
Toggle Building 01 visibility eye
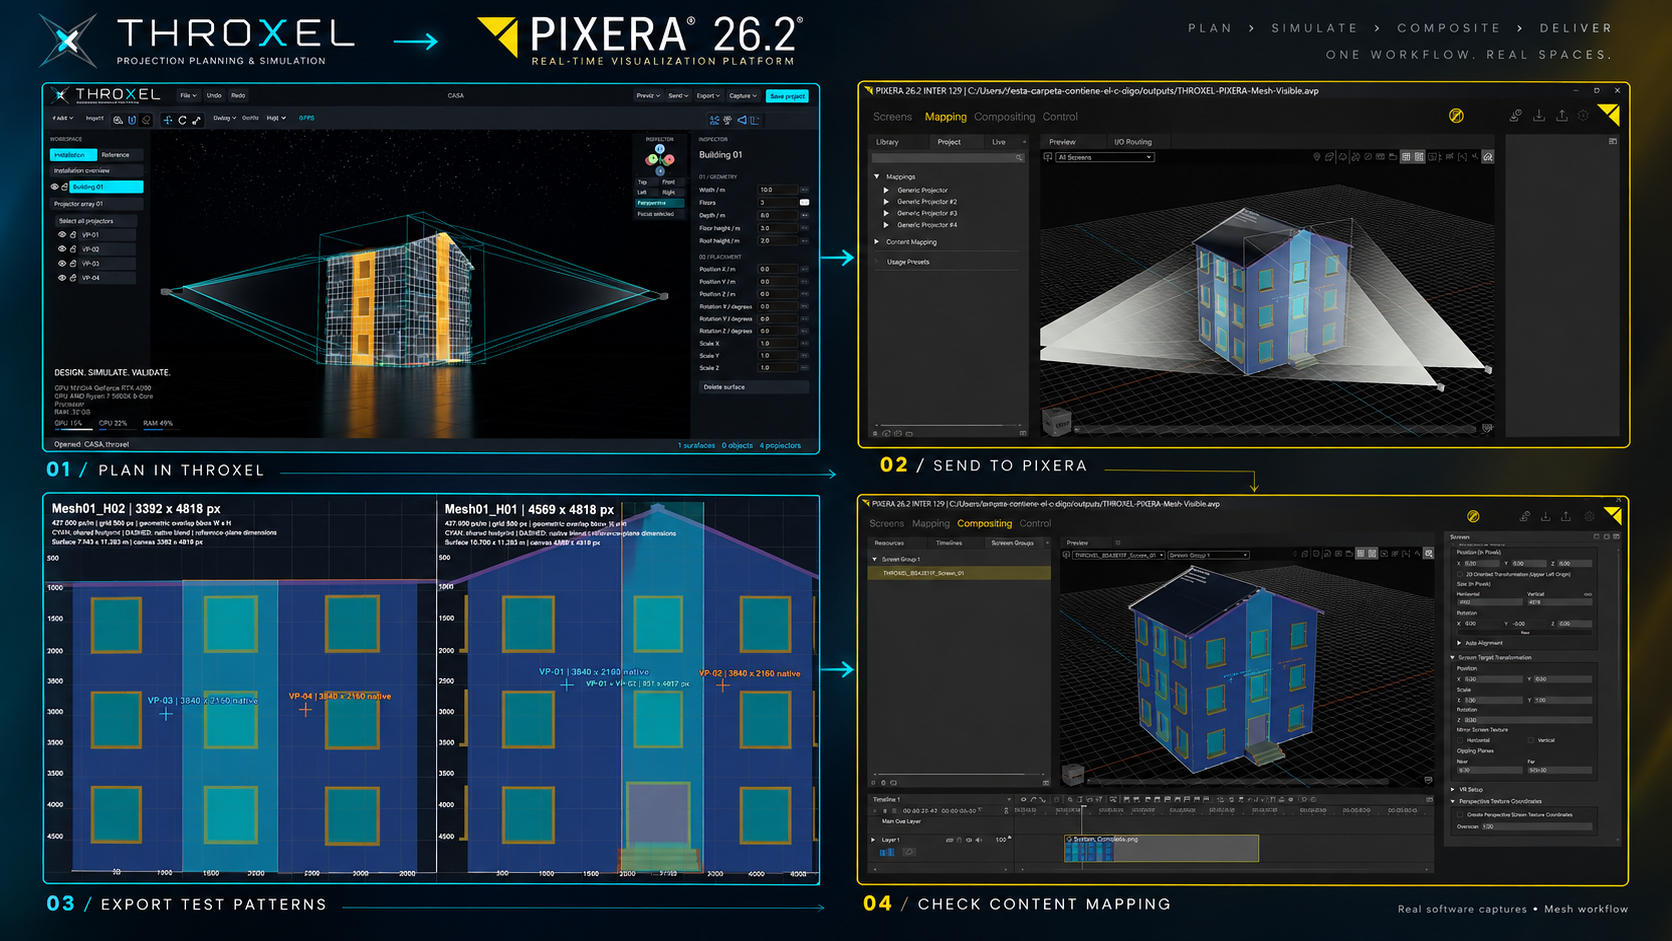point(54,187)
